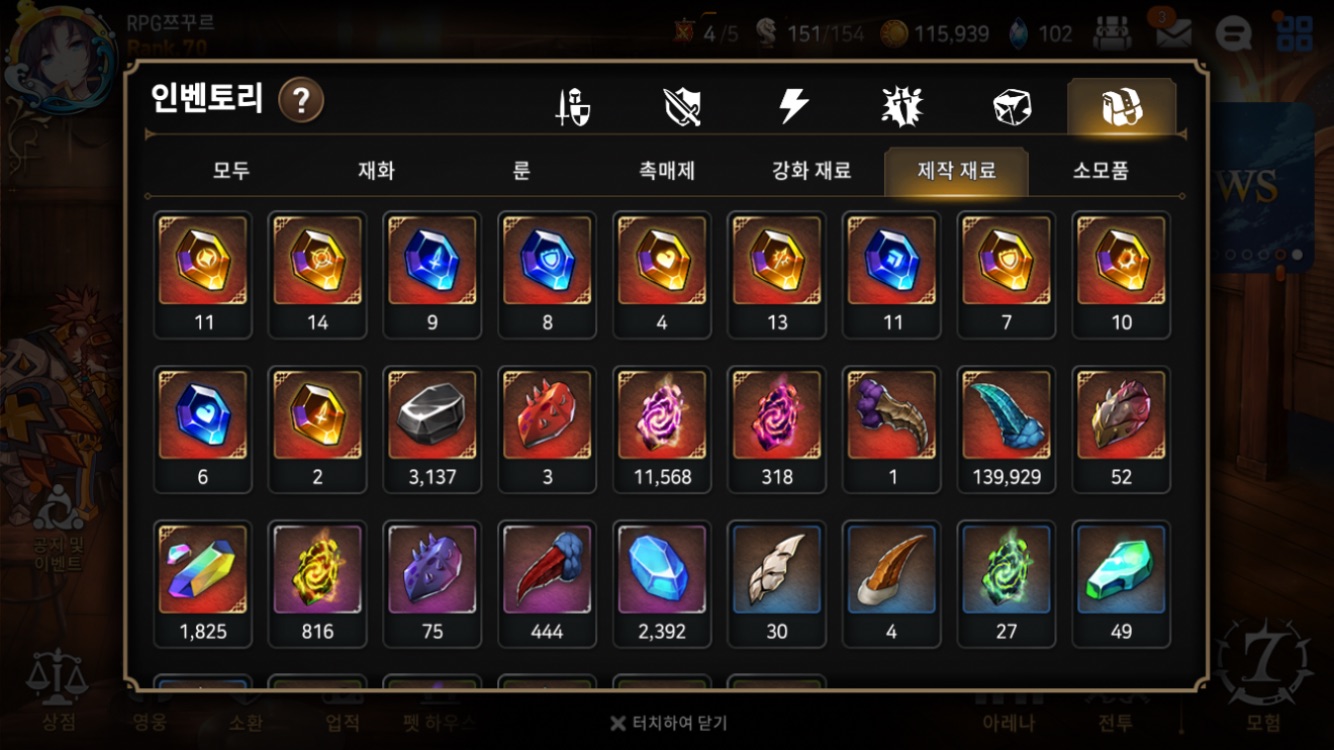Select the gray stone item with 3,137
Screen dimensions: 1334x750
(432, 429)
